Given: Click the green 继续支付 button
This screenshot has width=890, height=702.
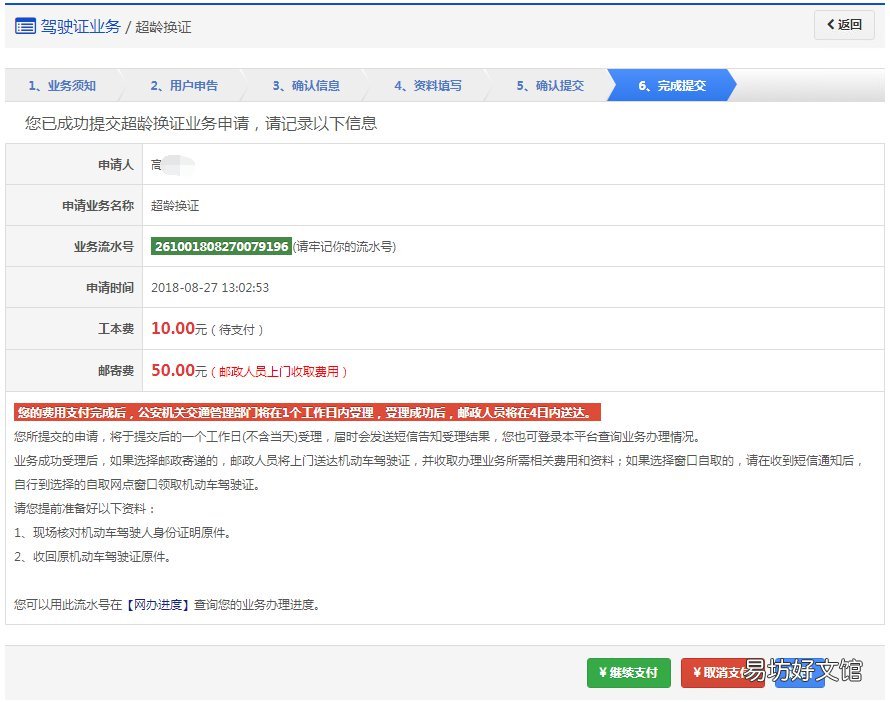Looking at the screenshot, I should point(628,672).
